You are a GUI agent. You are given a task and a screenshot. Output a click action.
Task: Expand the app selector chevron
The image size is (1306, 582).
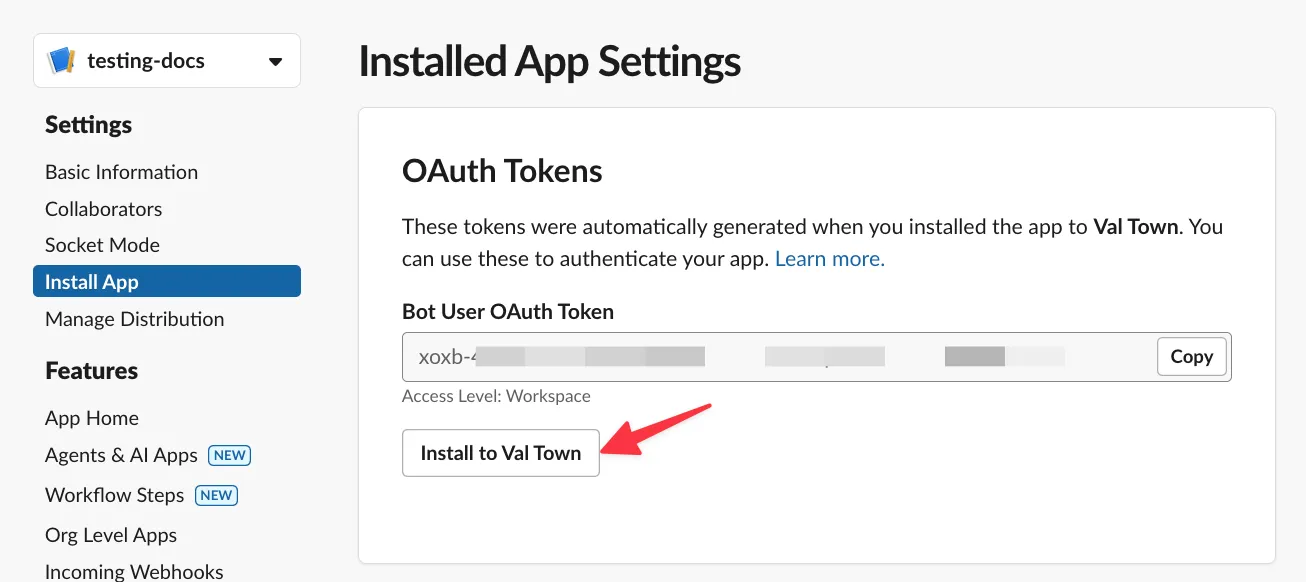275,60
